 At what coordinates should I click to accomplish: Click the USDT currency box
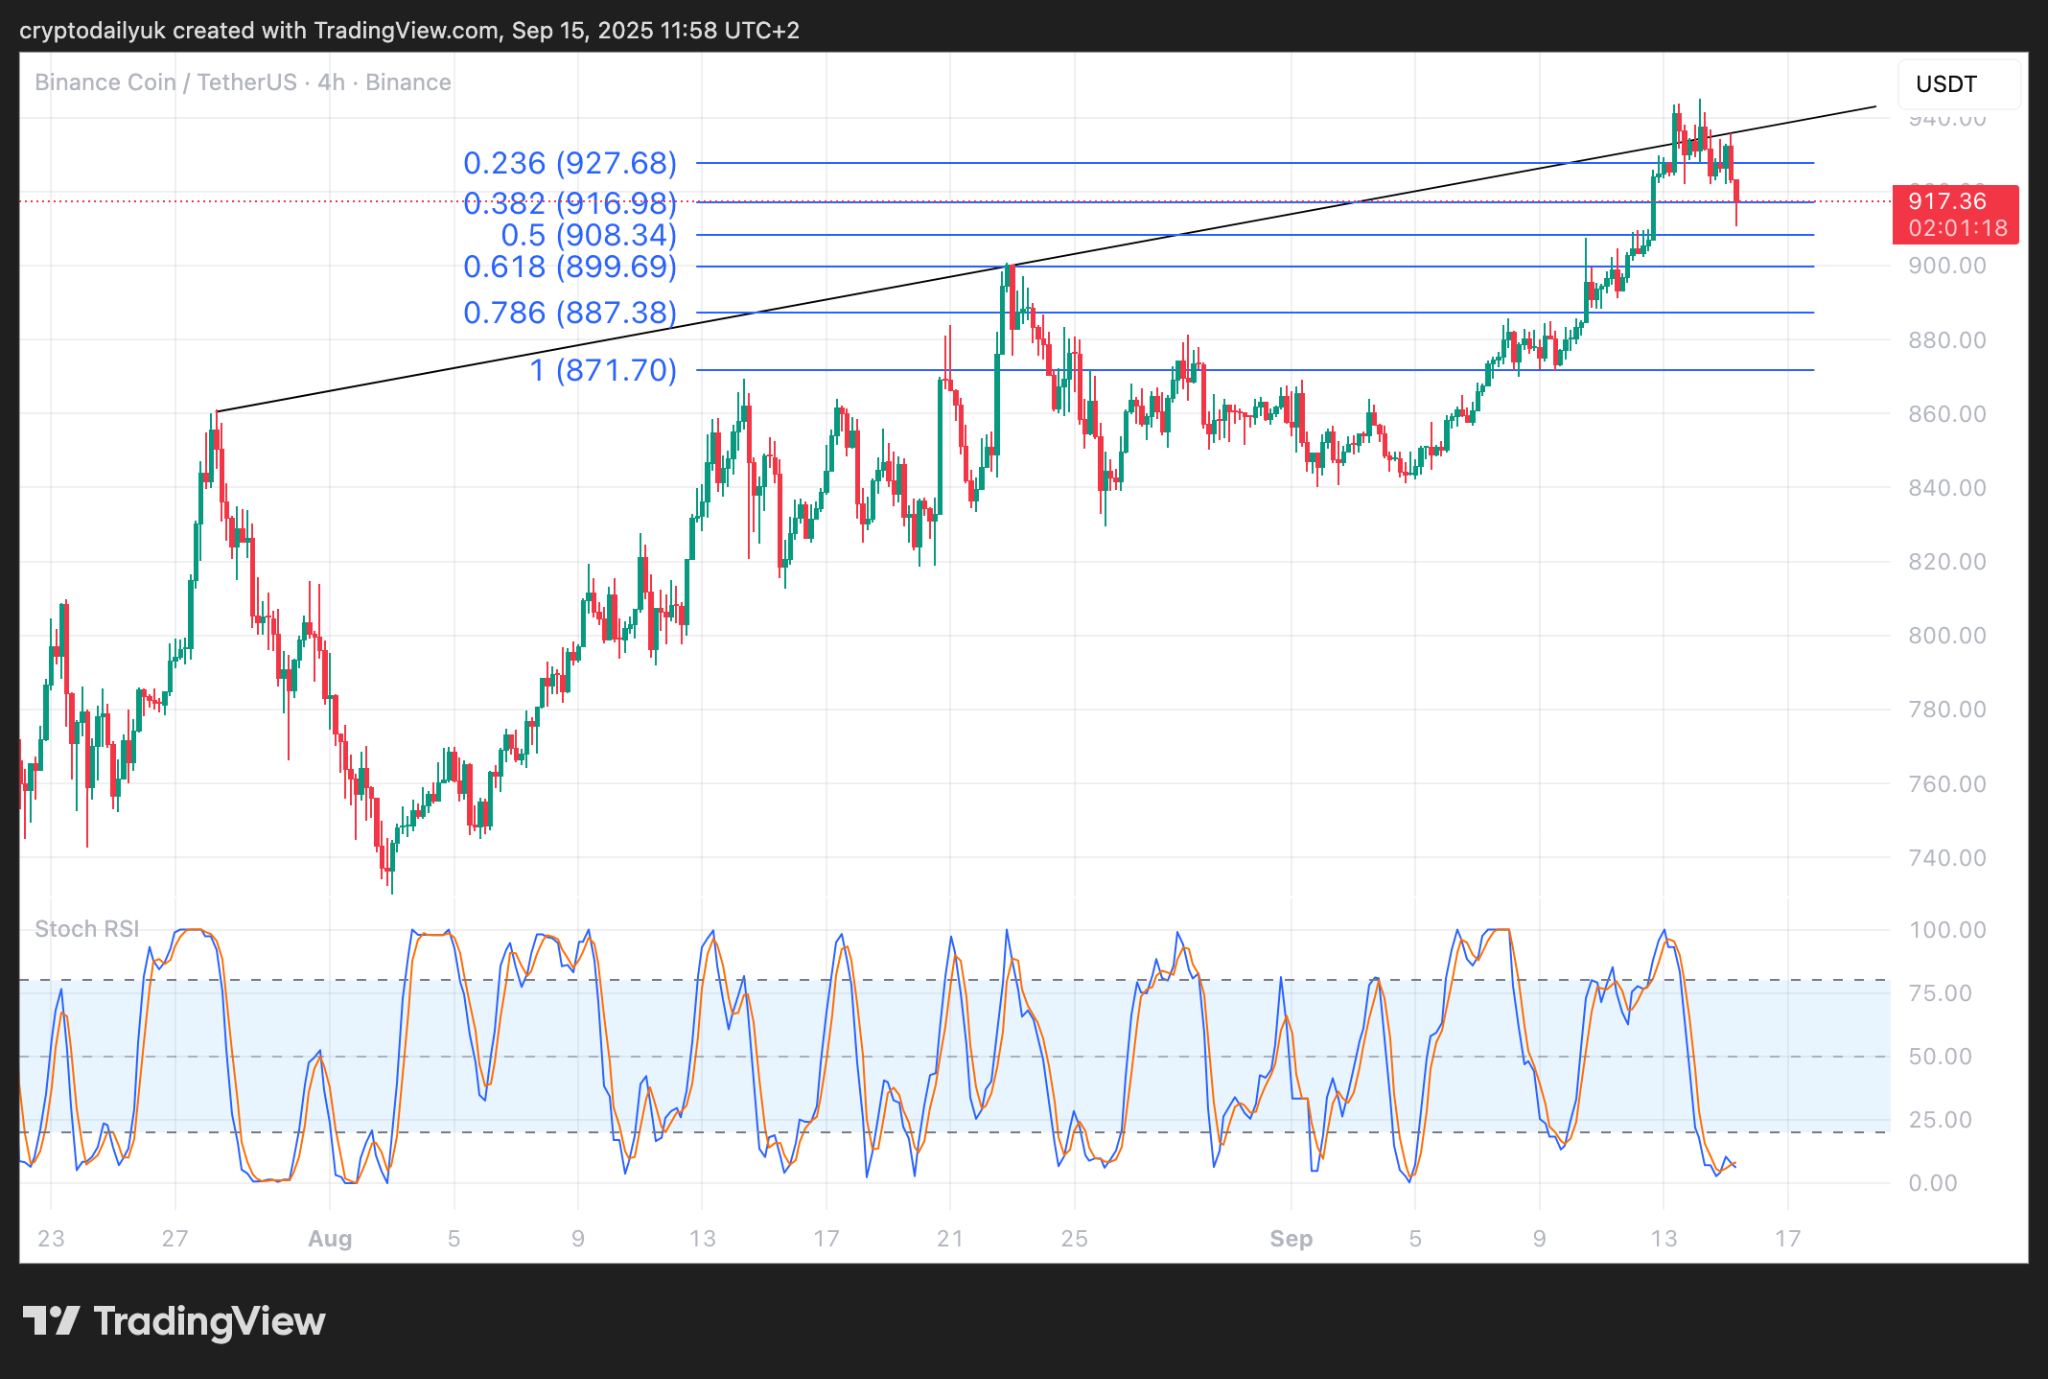coord(1957,84)
